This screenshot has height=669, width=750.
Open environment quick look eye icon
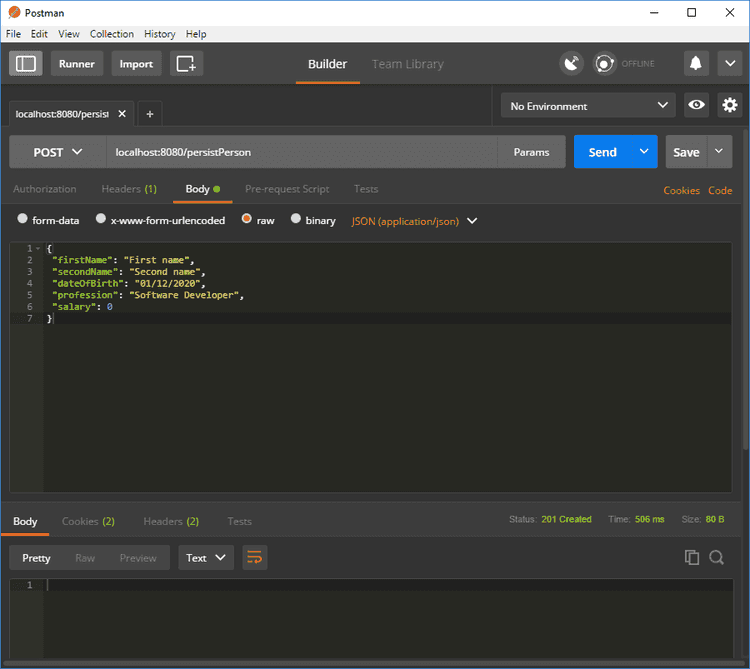click(696, 105)
